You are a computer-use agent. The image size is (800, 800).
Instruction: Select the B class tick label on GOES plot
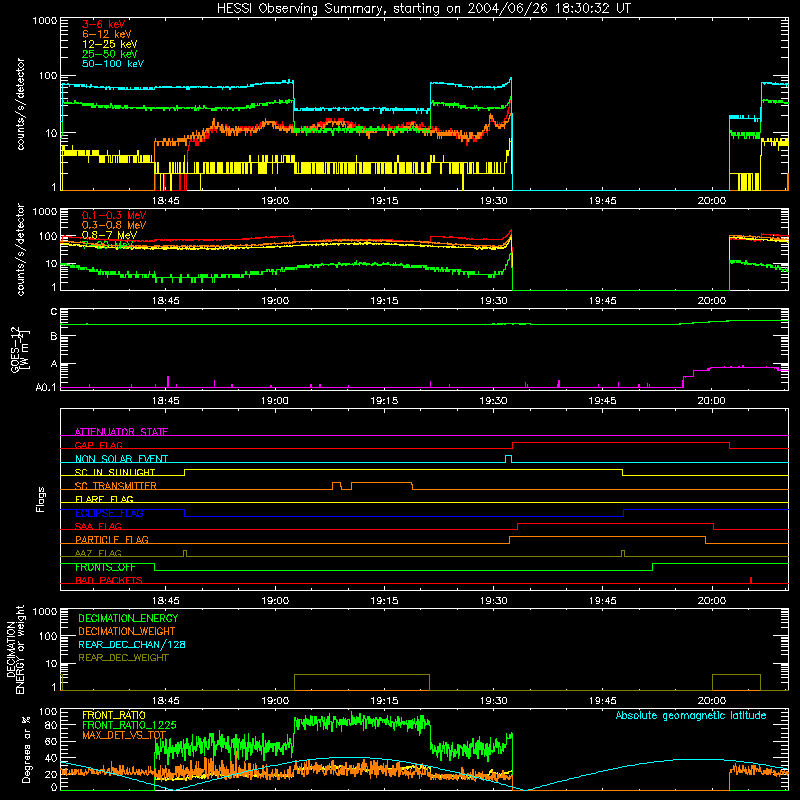54,337
